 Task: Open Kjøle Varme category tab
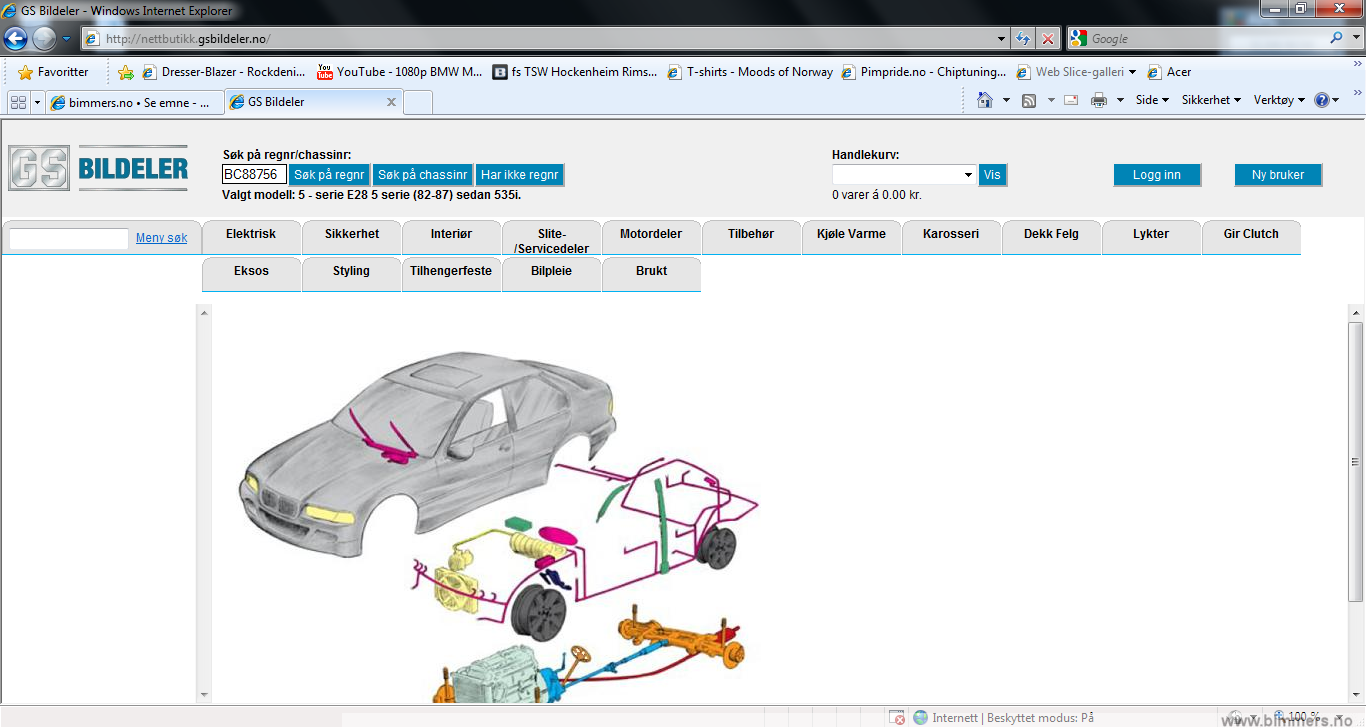pos(851,237)
